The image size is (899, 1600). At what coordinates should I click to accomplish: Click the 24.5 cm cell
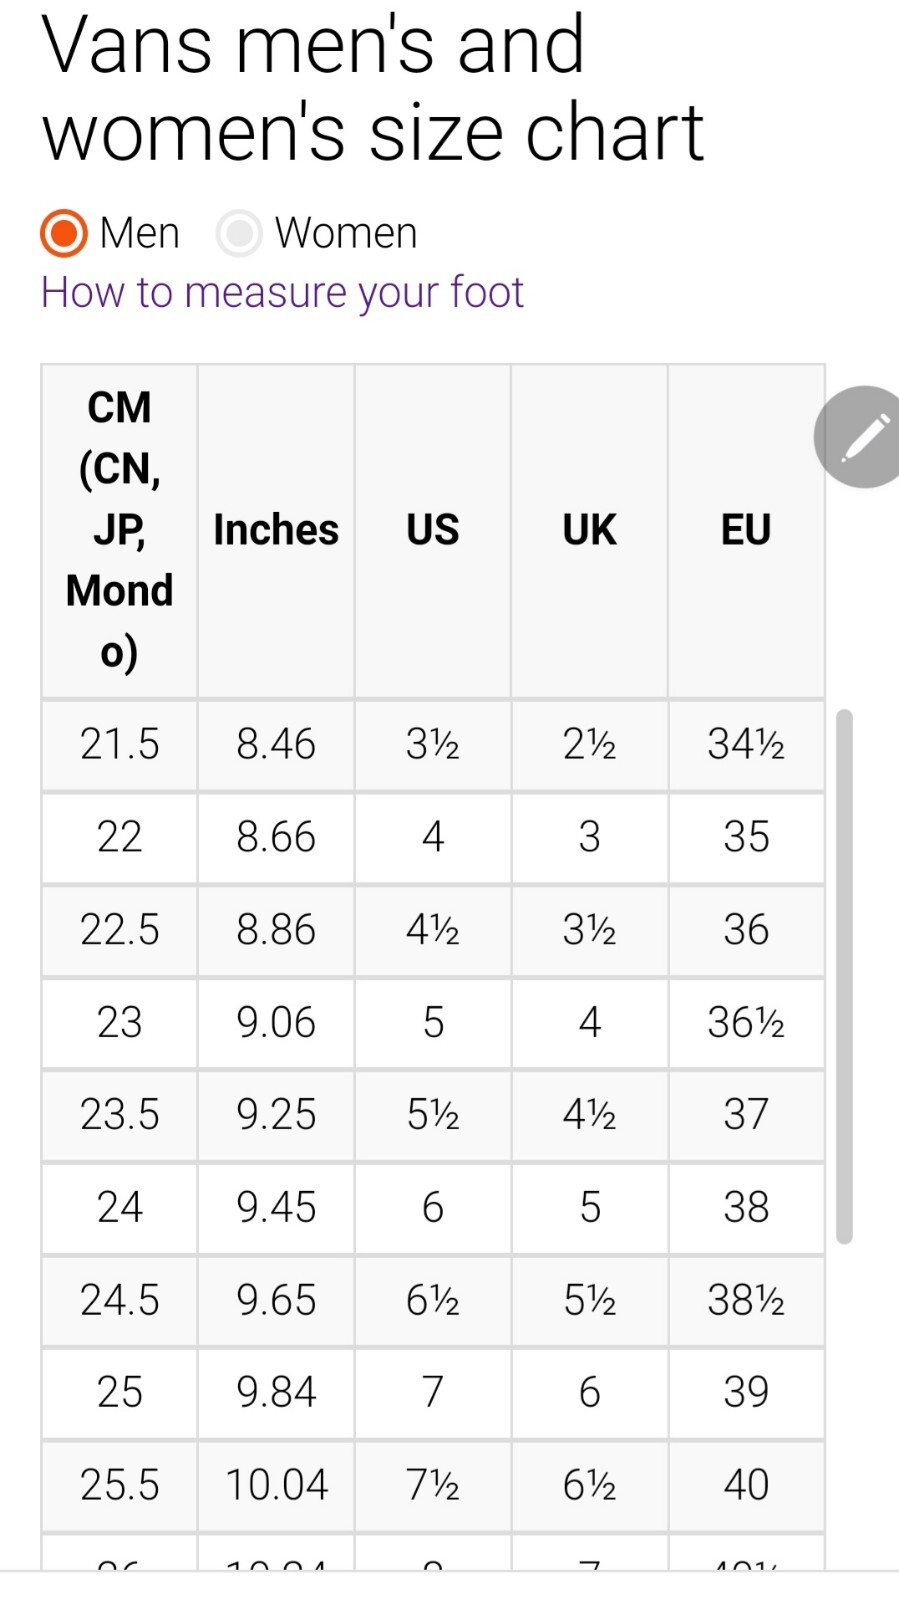coord(119,1300)
